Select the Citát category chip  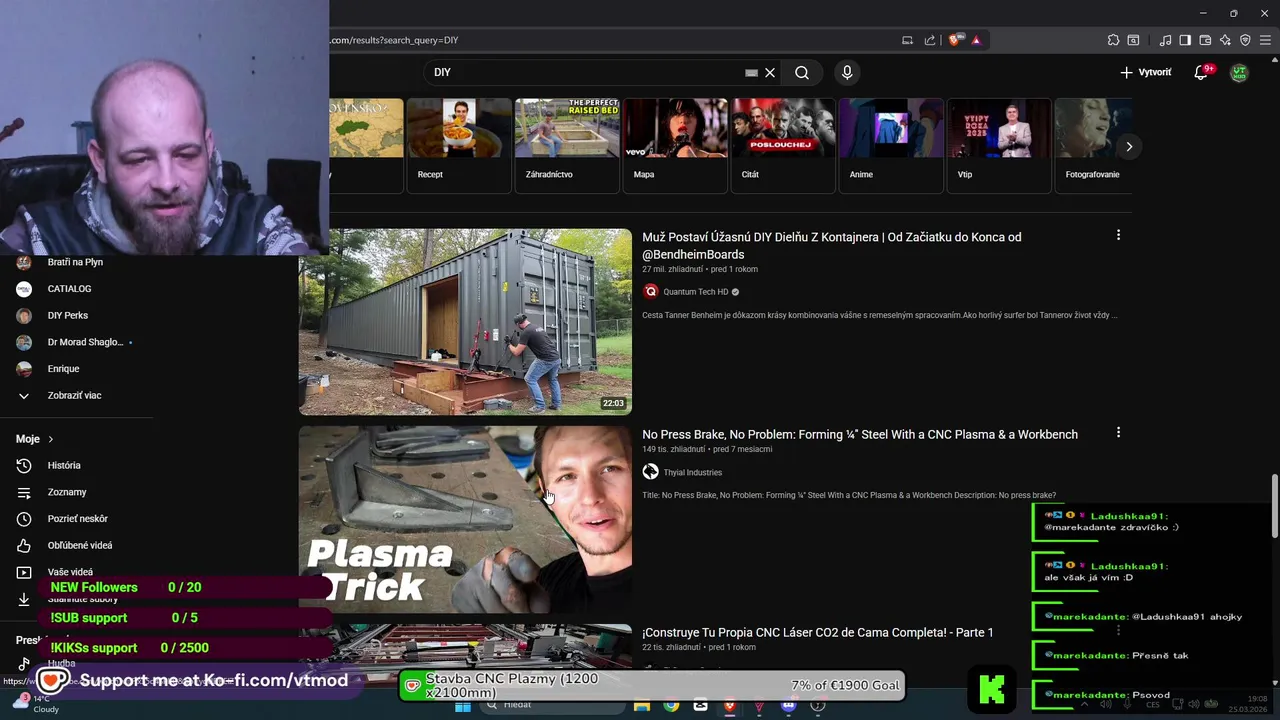click(x=783, y=145)
